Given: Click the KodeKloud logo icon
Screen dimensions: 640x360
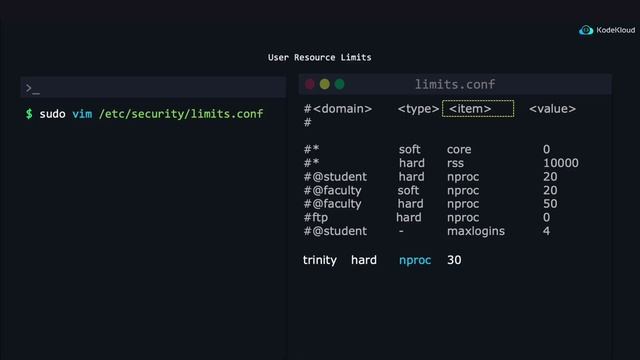Looking at the screenshot, I should coord(586,30).
